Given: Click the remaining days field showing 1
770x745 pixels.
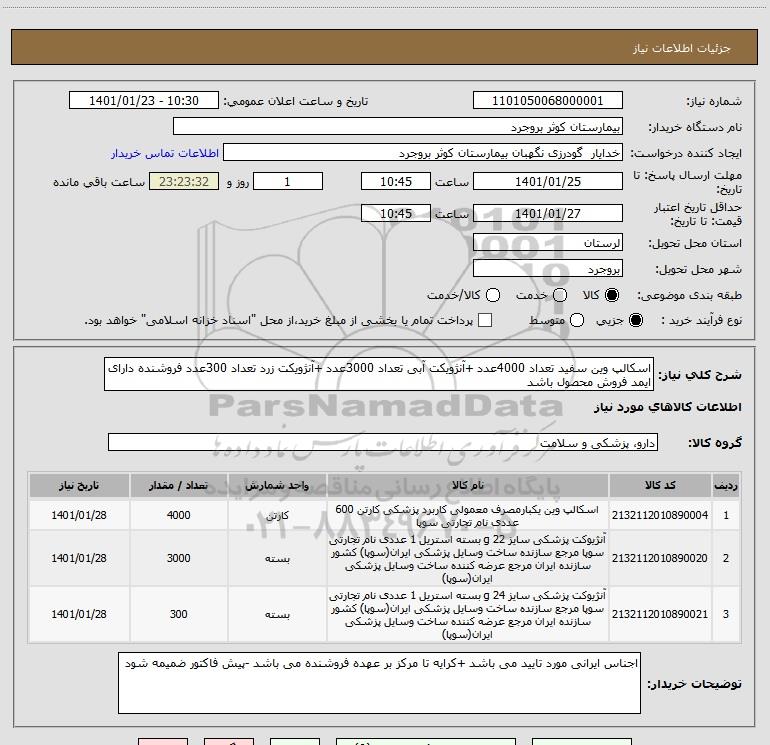Looking at the screenshot, I should click(x=288, y=181).
